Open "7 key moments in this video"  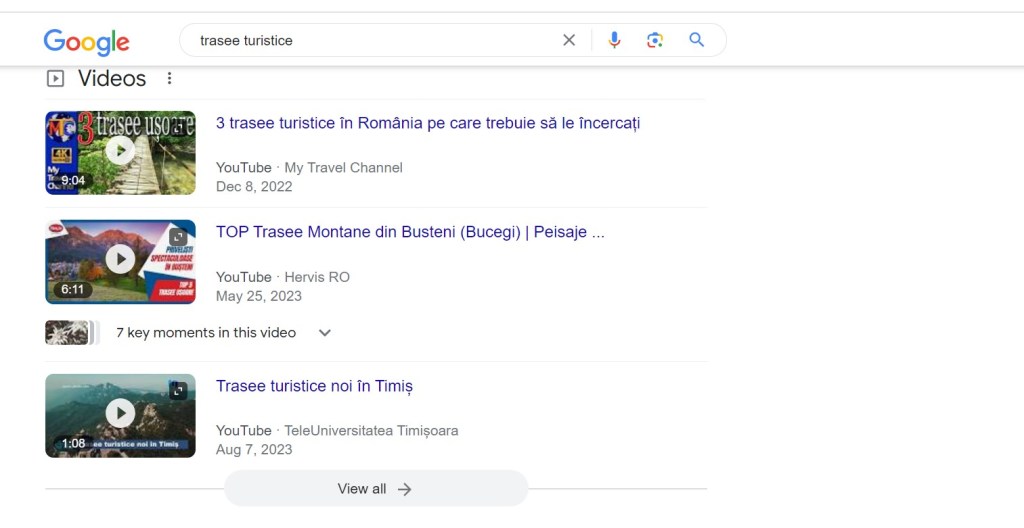(x=206, y=333)
